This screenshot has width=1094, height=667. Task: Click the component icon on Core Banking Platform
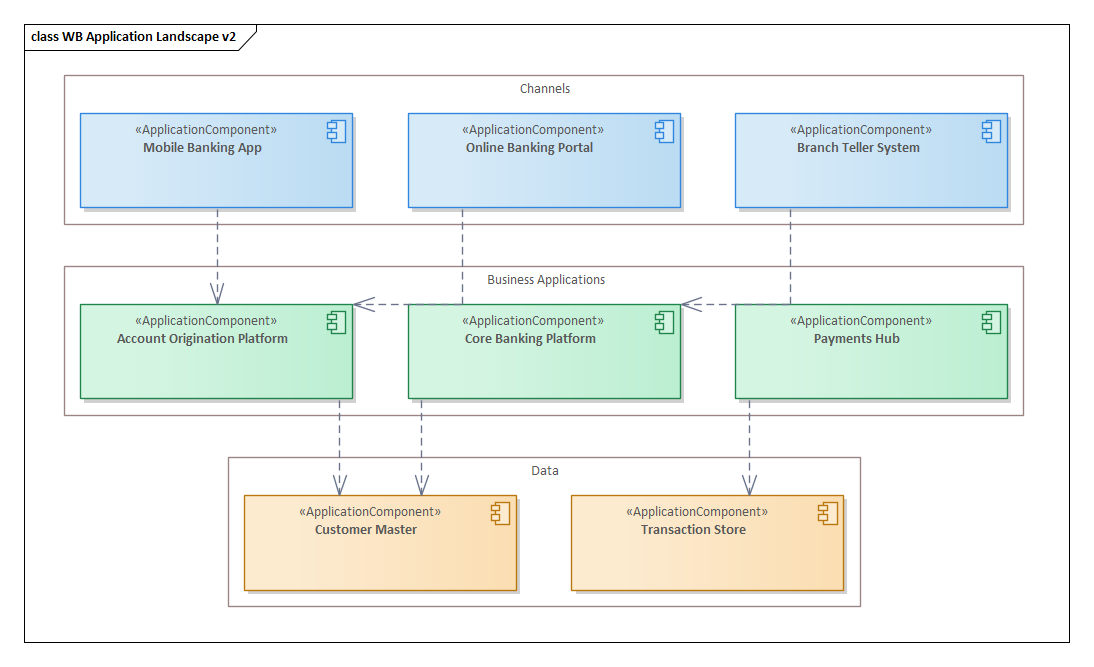pos(664,322)
